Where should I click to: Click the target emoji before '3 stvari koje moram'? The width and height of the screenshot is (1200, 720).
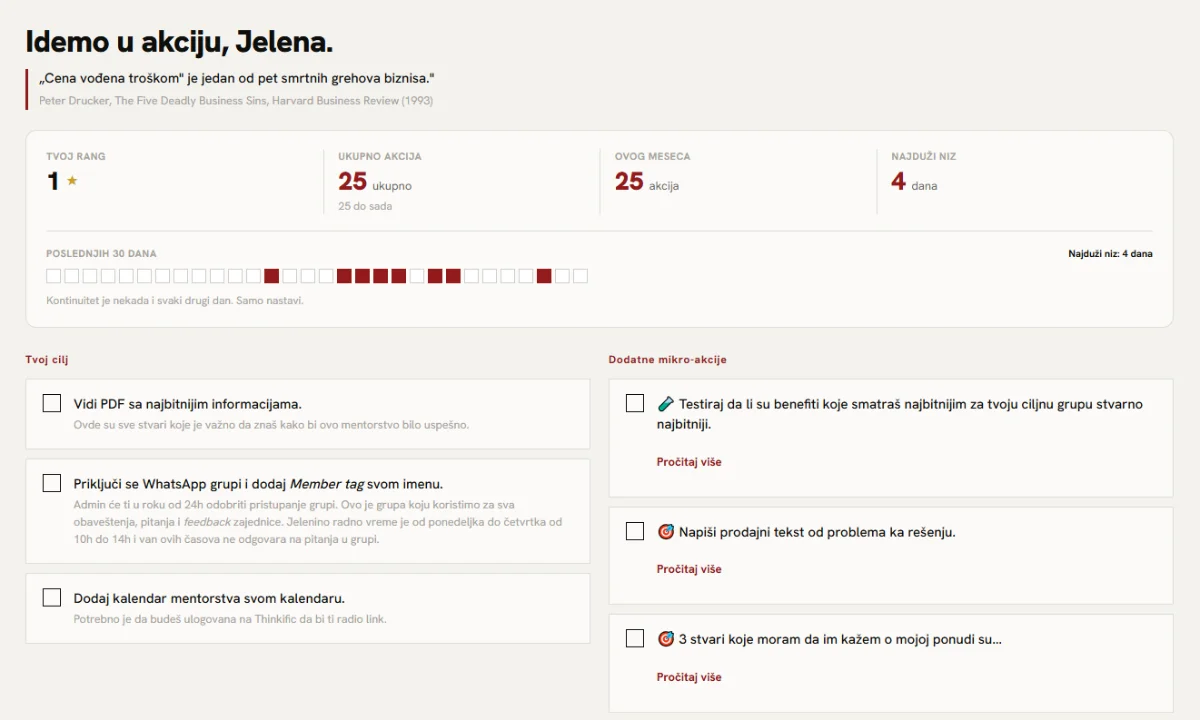click(666, 639)
